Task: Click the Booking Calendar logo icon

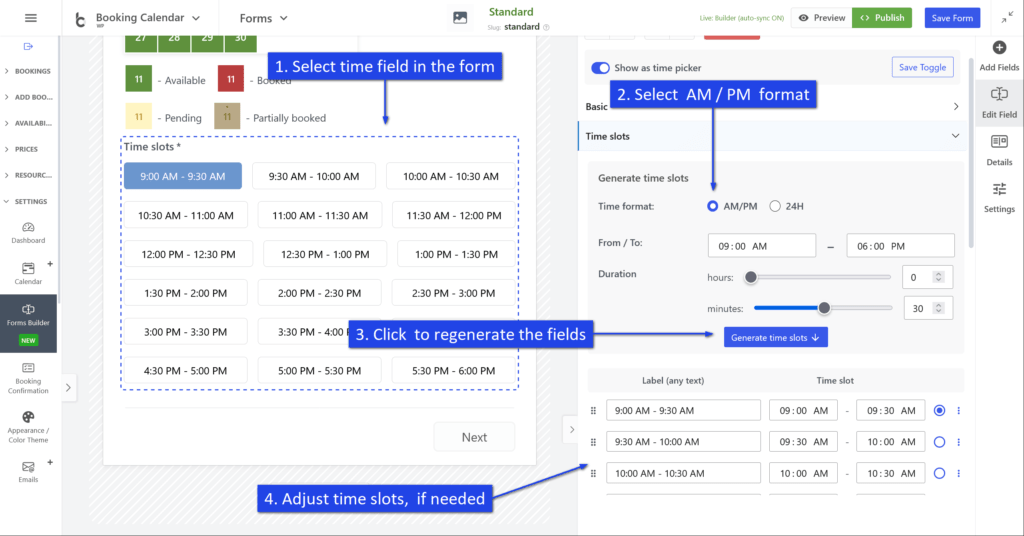Action: point(80,20)
